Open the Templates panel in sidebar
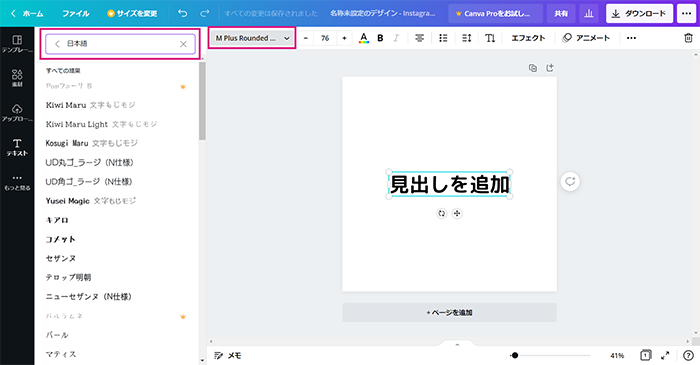The image size is (700, 365). [x=17, y=44]
